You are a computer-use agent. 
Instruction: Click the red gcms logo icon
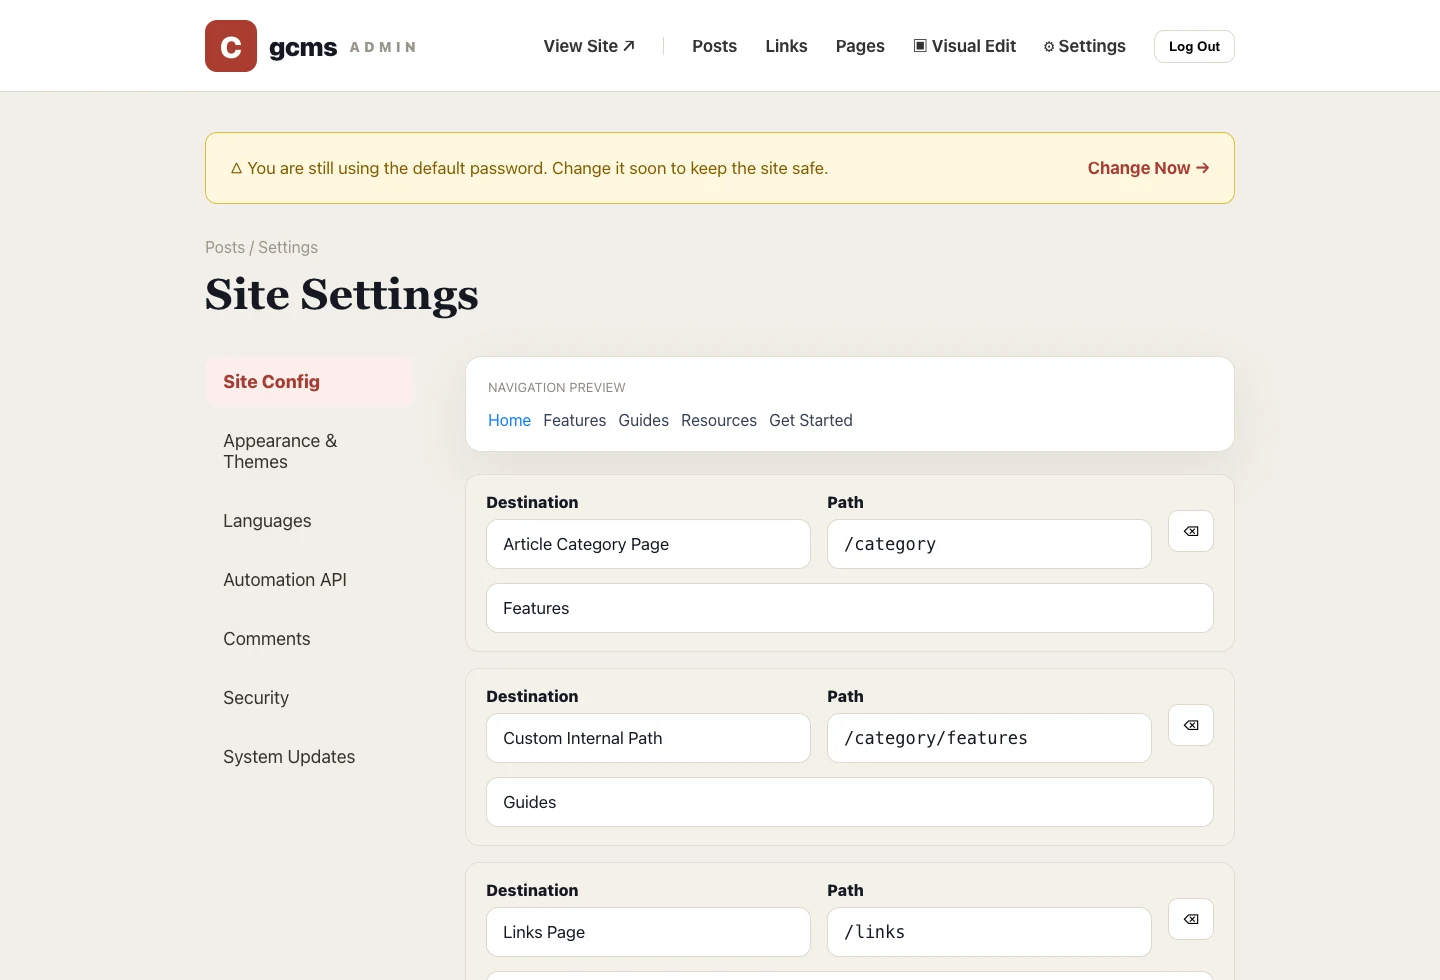click(231, 46)
